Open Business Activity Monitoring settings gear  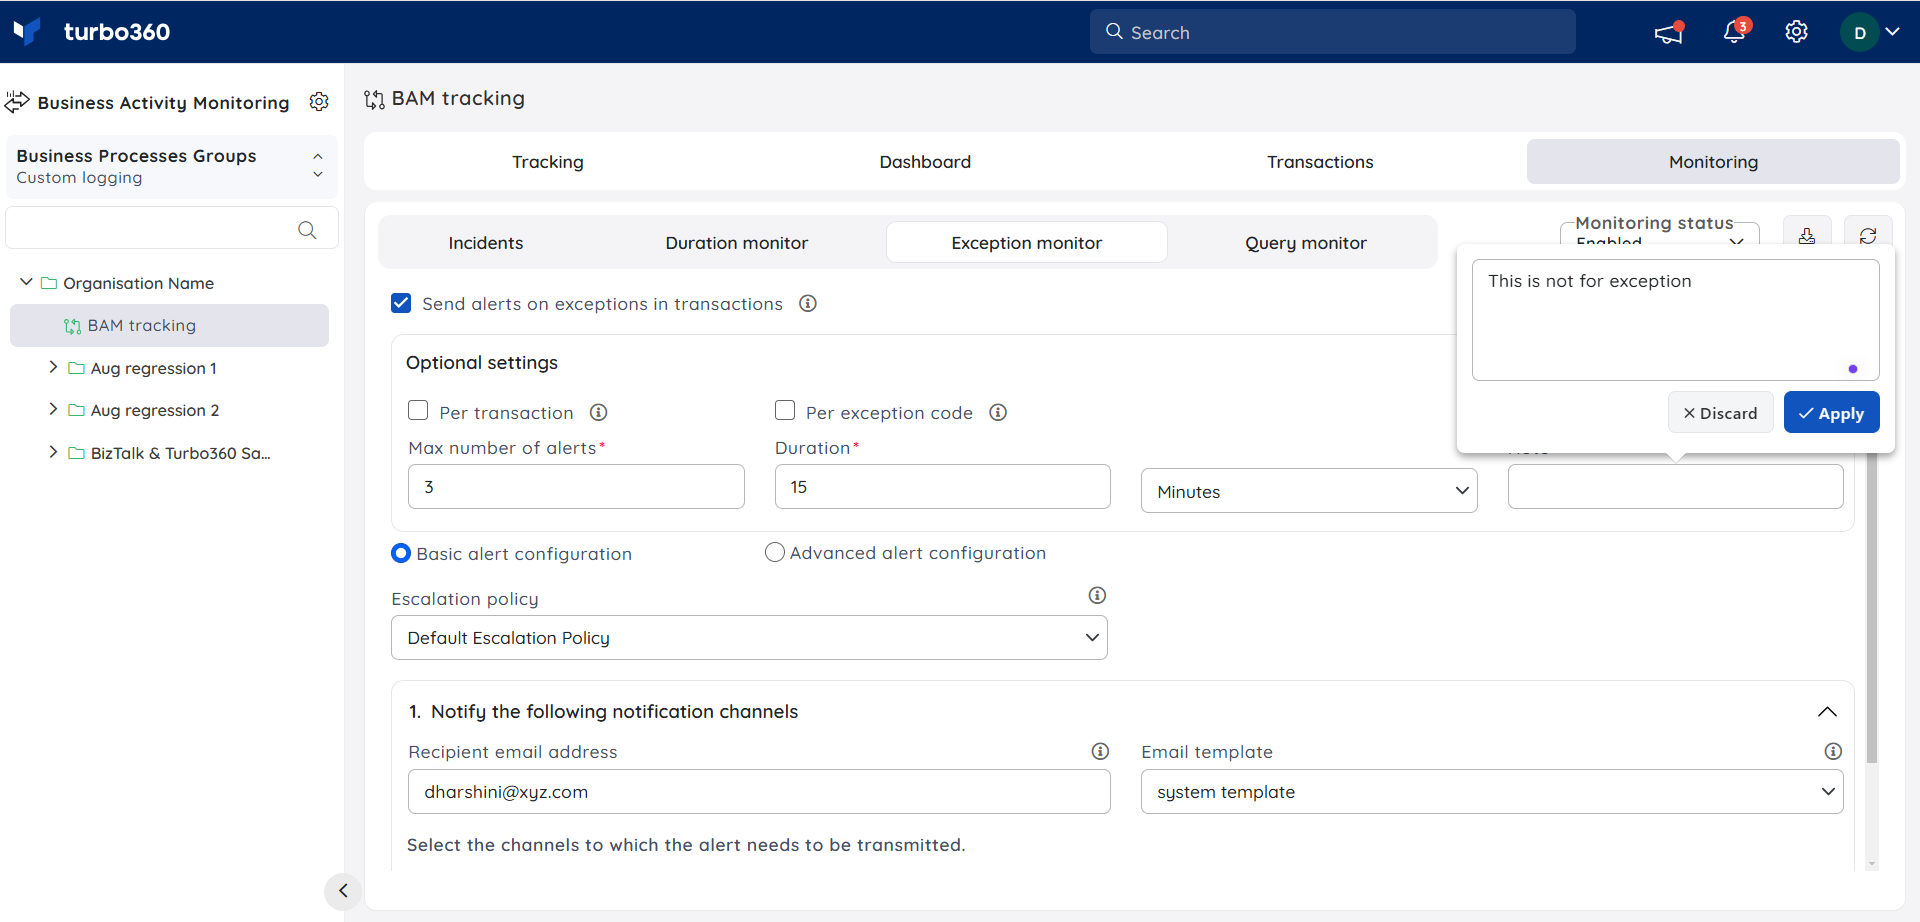pyautogui.click(x=319, y=102)
